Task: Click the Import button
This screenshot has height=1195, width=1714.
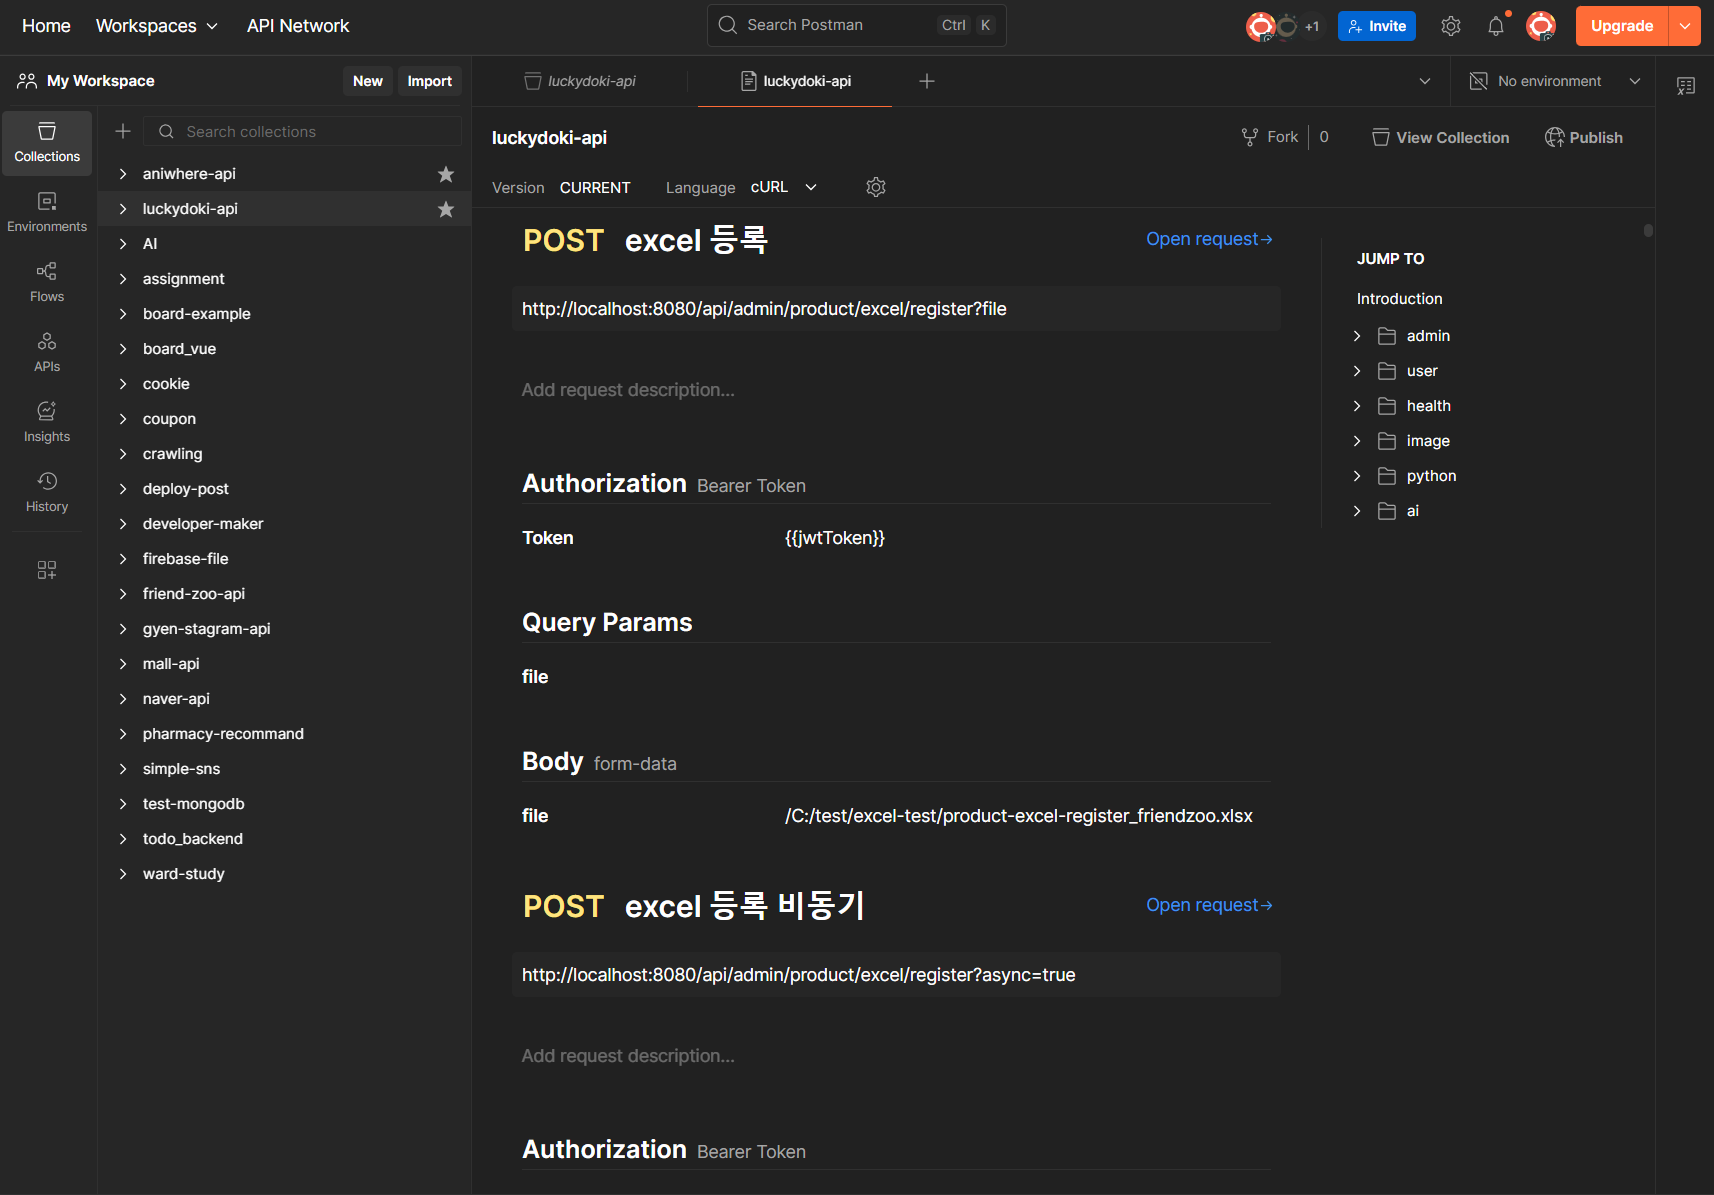Action: click(430, 81)
